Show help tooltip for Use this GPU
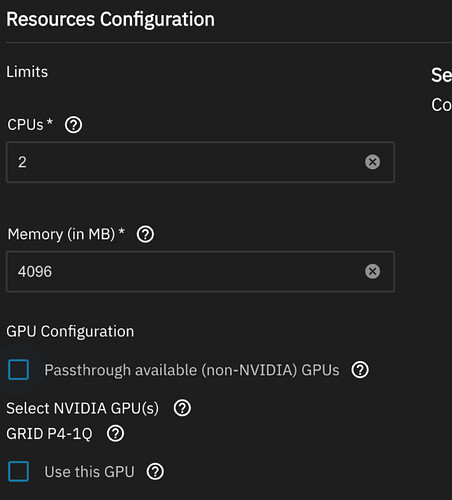Viewport: 452px width, 500px height. tap(155, 472)
